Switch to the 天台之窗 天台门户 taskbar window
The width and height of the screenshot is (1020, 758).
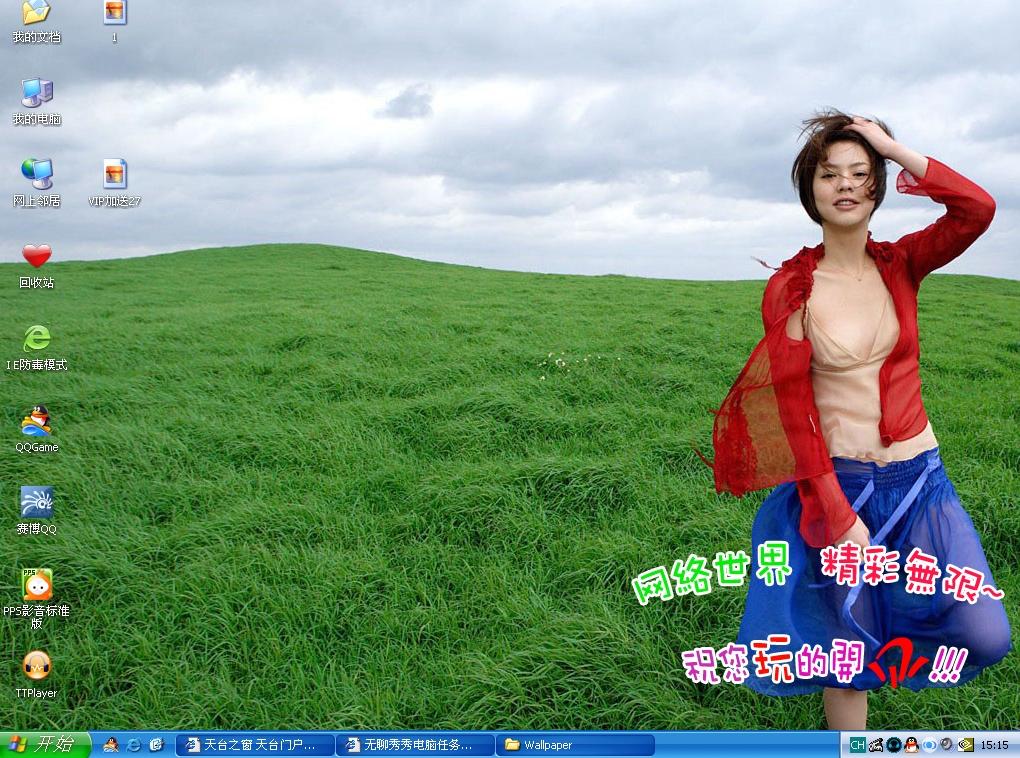254,745
